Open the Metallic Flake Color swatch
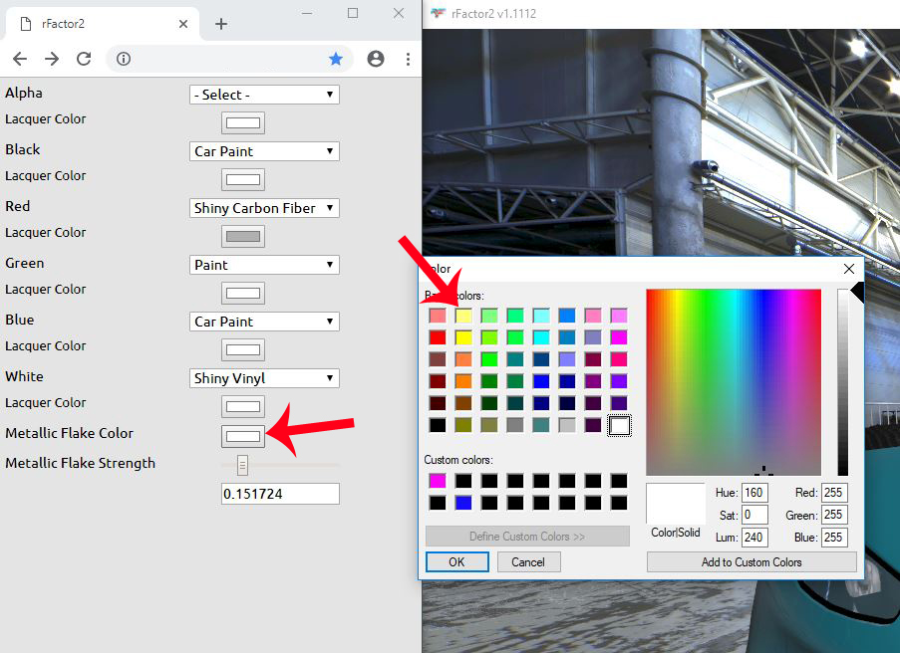Screen dimensions: 900x653 [x=243, y=436]
